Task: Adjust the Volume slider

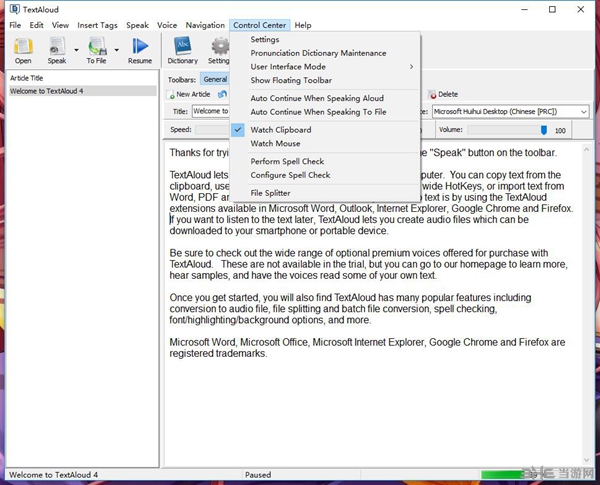Action: click(543, 130)
